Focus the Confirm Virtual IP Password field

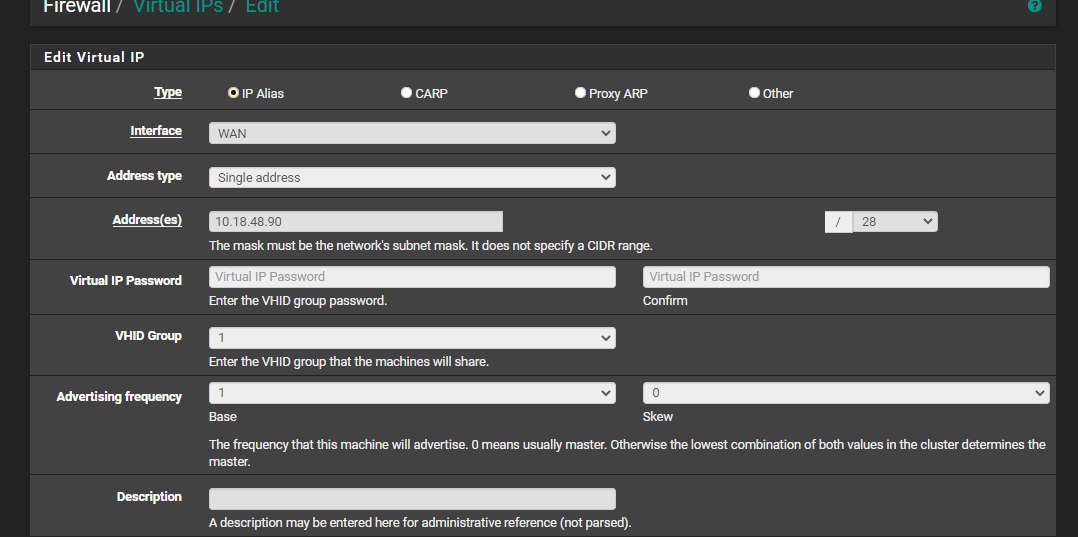point(846,276)
